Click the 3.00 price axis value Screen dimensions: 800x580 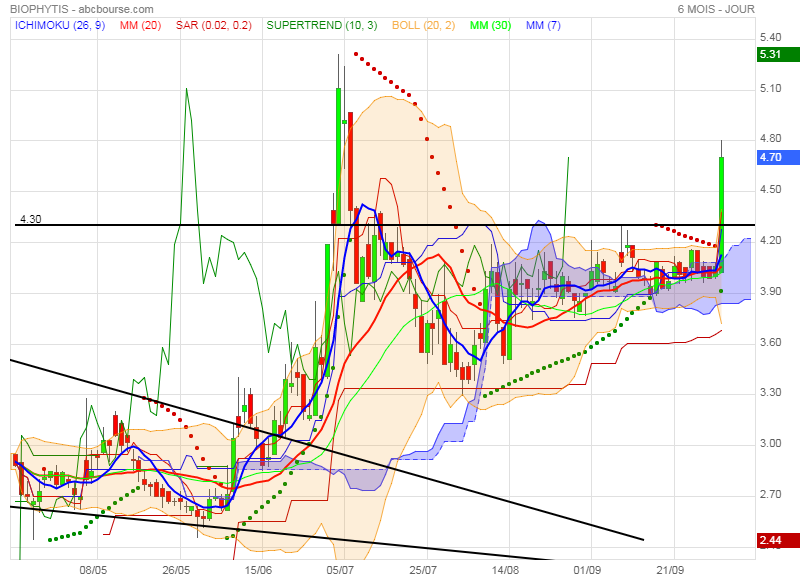[x=770, y=443]
